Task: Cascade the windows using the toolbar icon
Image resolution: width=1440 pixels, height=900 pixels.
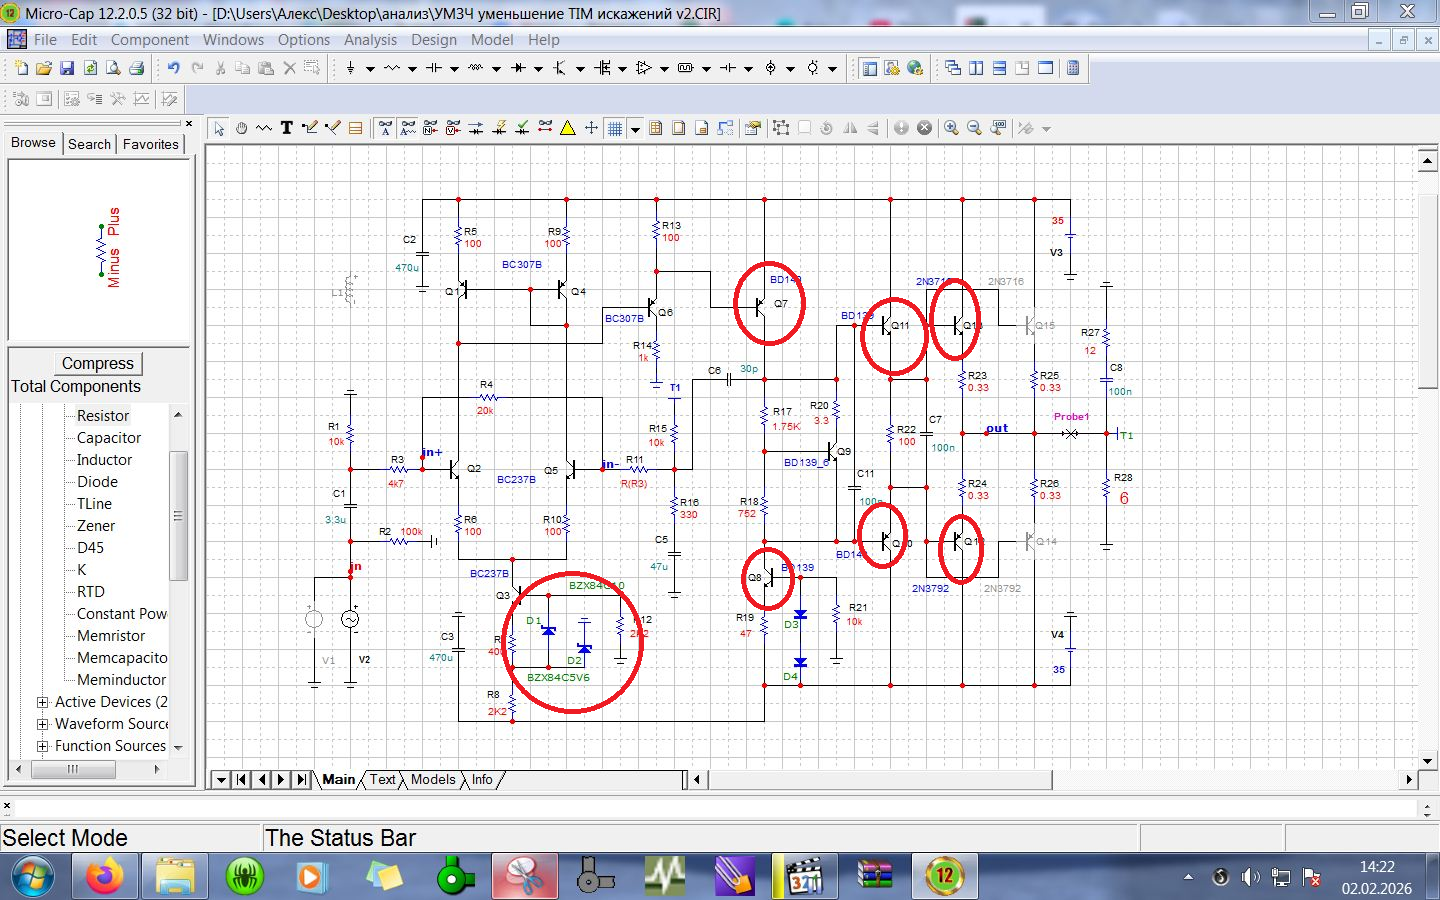Action: point(953,68)
